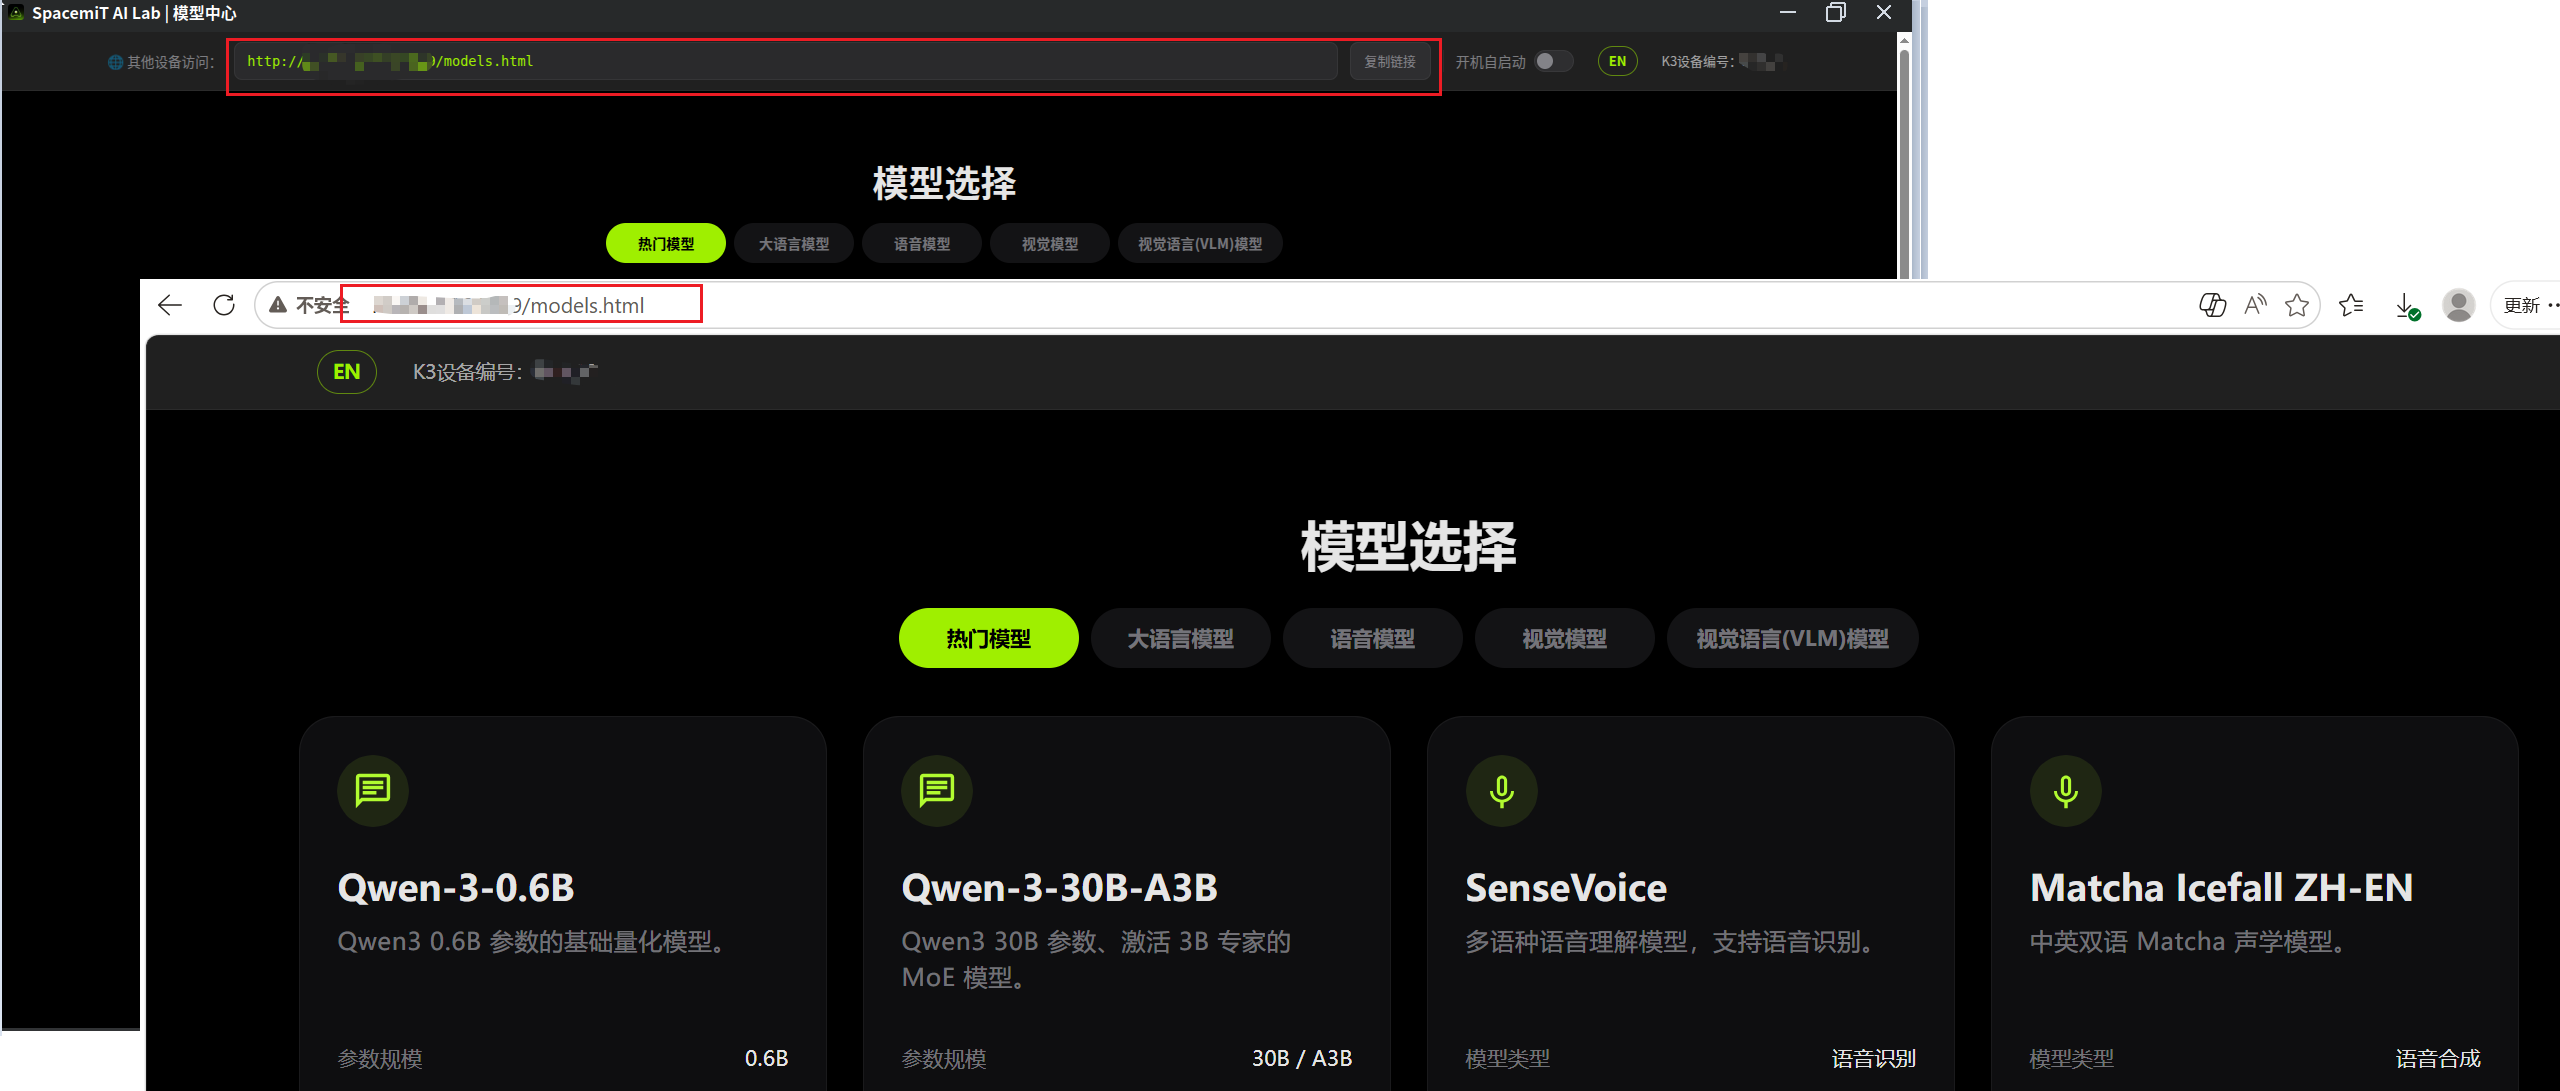Click the 复制链接 button
Viewport: 2560px width, 1091px height.
point(1390,62)
